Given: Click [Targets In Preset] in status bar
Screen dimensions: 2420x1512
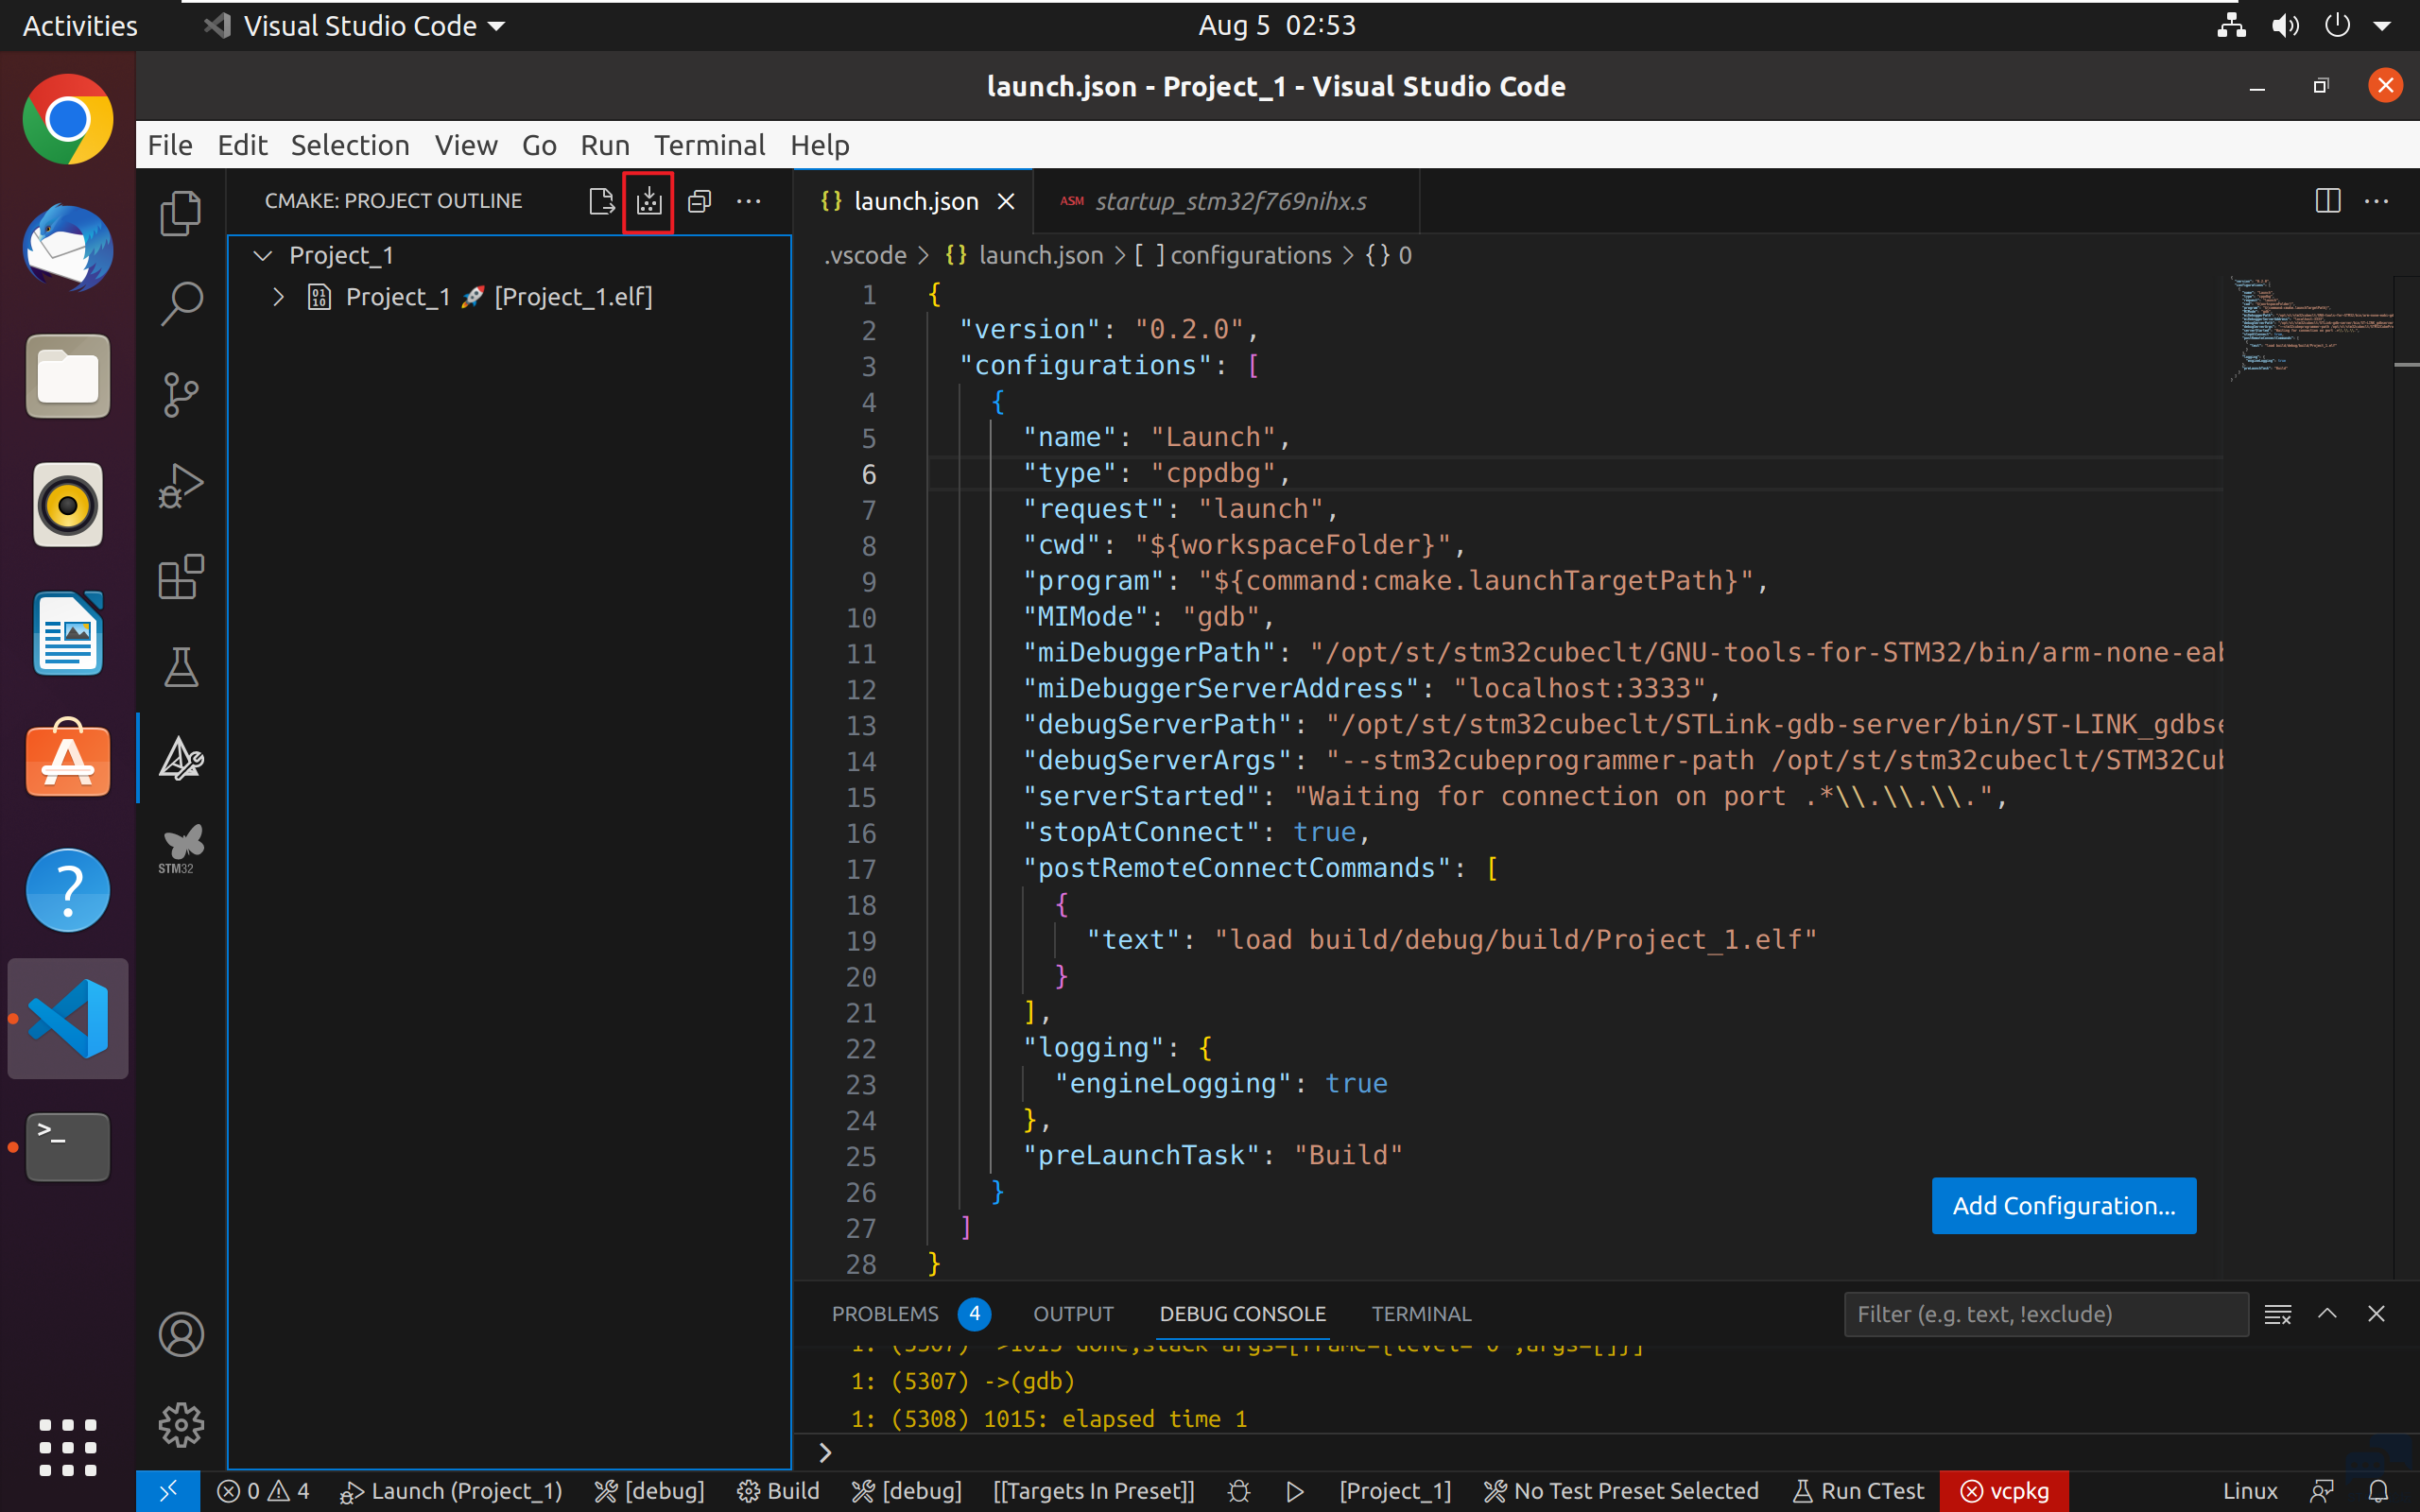Looking at the screenshot, I should tap(1094, 1491).
